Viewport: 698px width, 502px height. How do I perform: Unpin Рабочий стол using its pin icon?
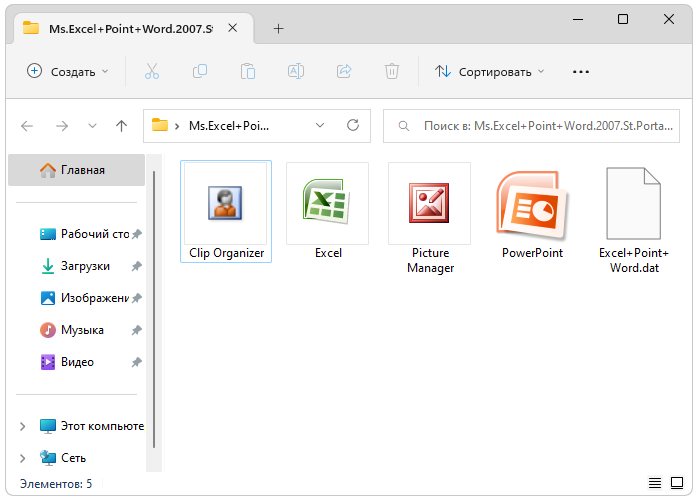pos(137,234)
